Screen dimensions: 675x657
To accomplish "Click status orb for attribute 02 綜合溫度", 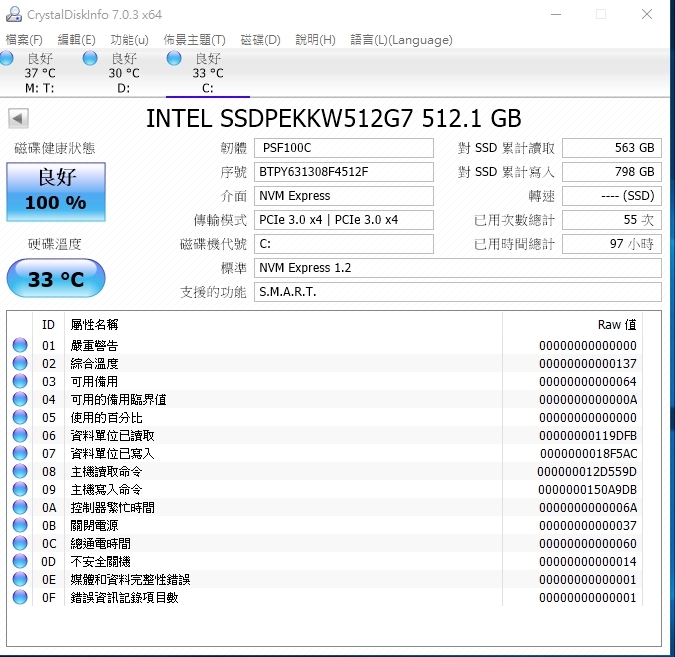I will (x=20, y=363).
